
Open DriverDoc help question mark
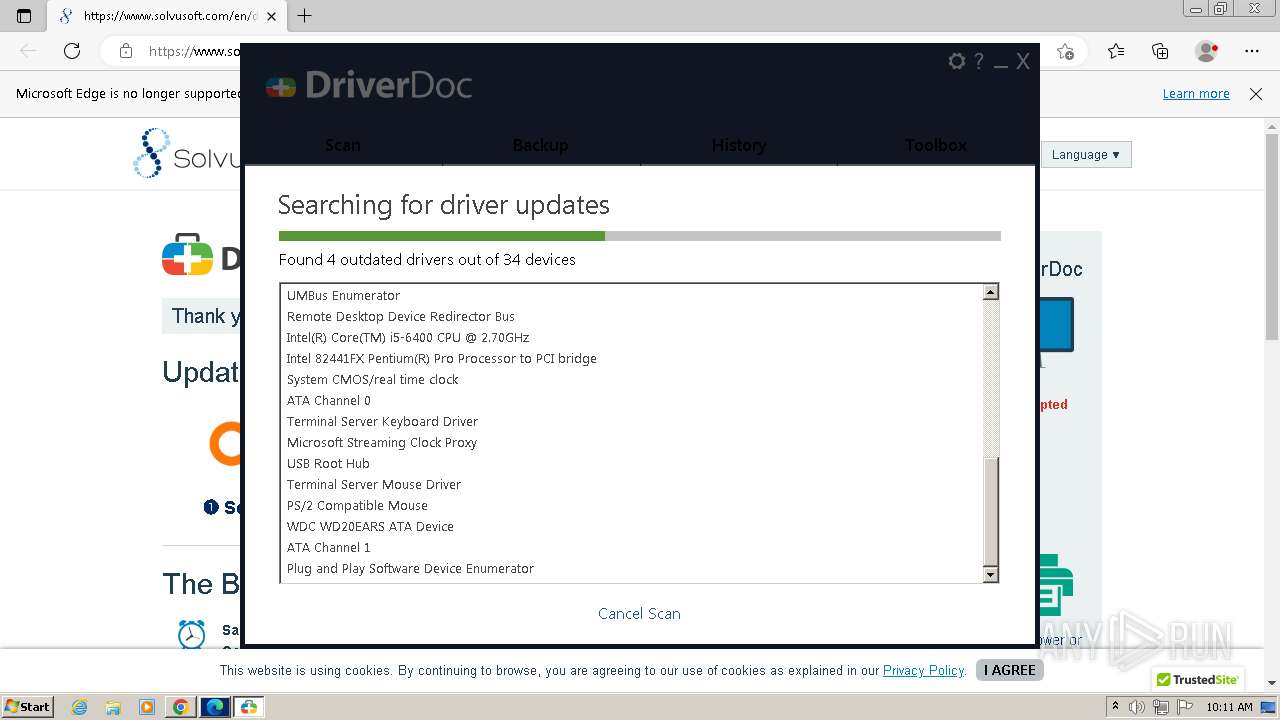(x=979, y=62)
